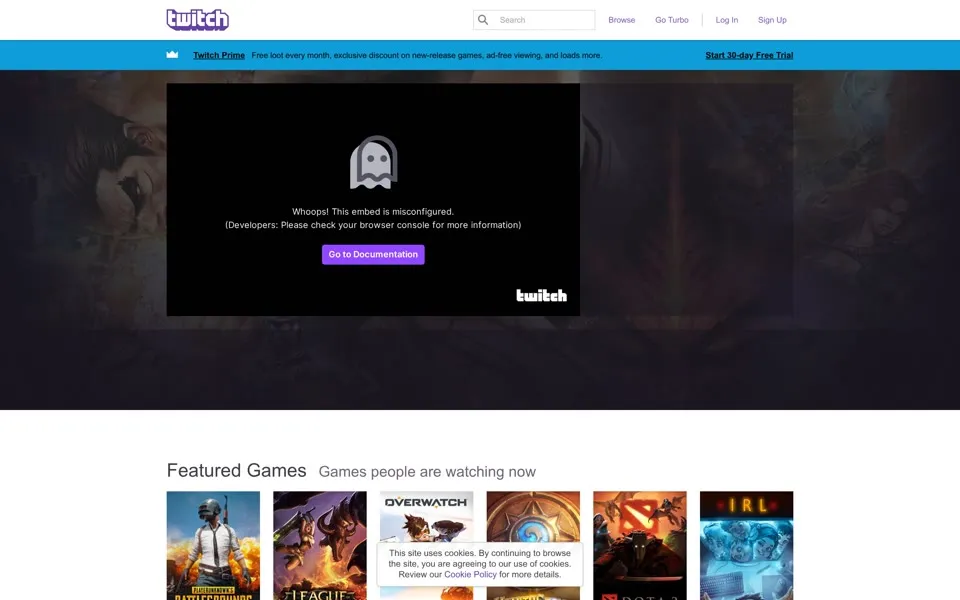Open the Cookie Policy link
The width and height of the screenshot is (960, 600).
click(x=470, y=574)
